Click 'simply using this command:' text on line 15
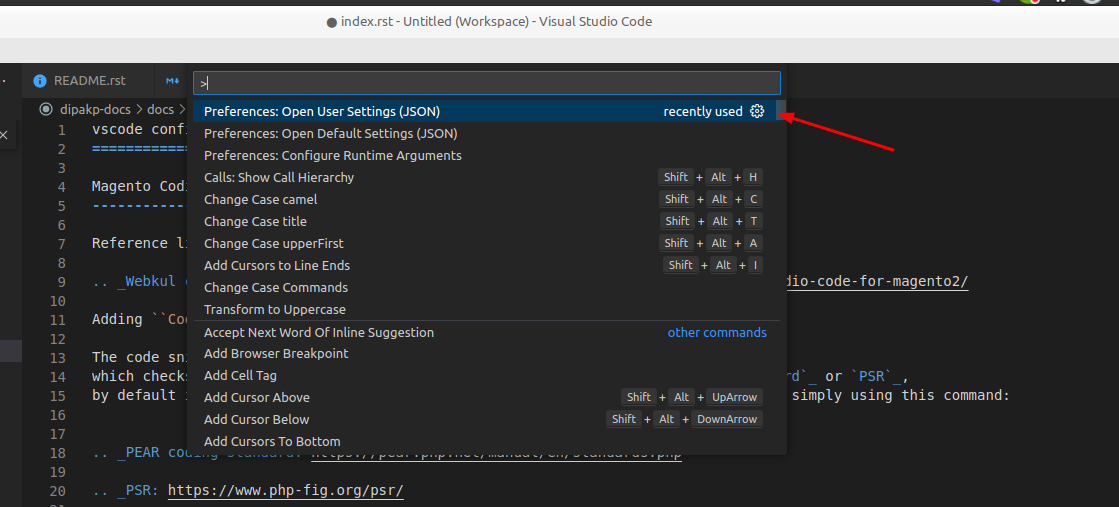 [x=901, y=396]
